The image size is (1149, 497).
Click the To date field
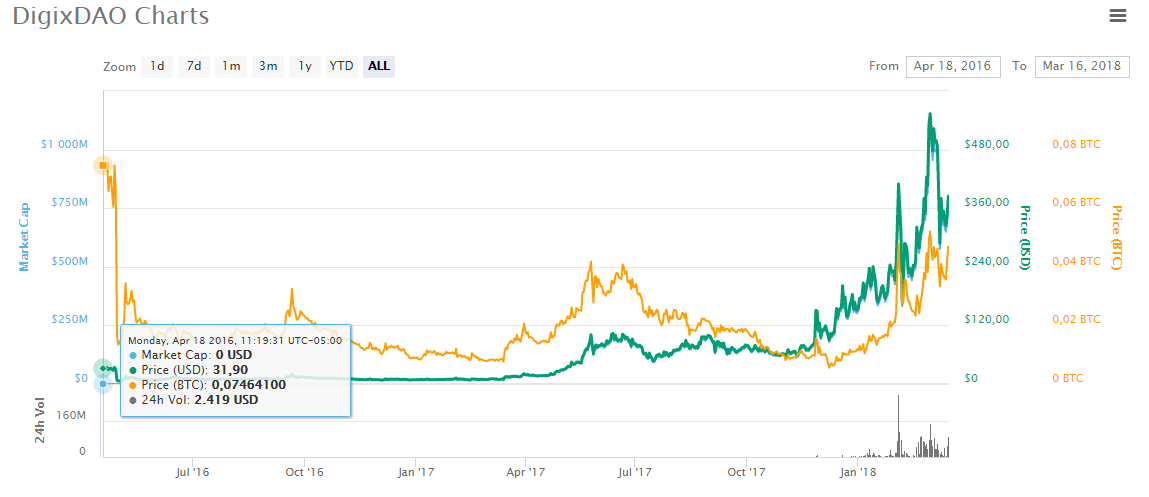(x=1082, y=66)
